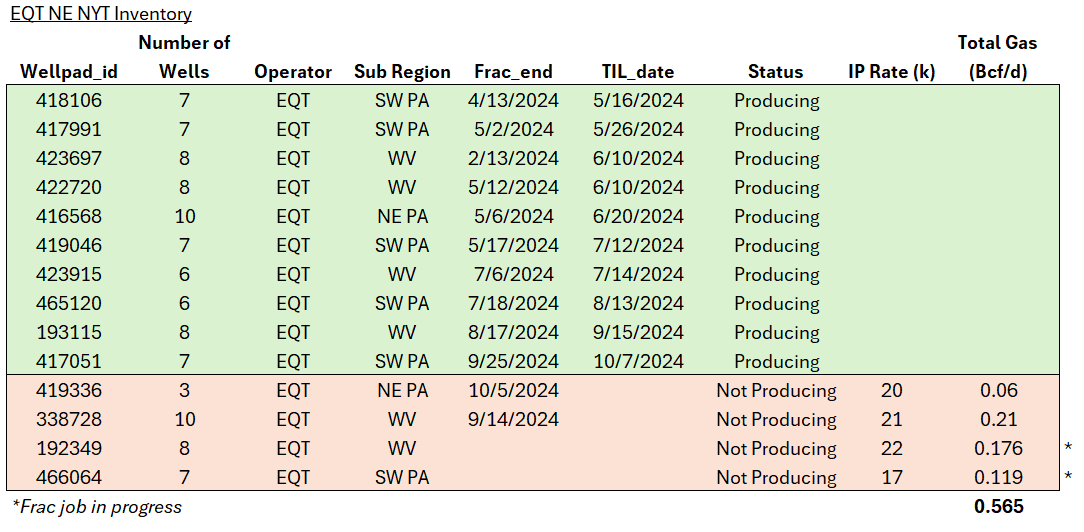The height and width of the screenshot is (532, 1084).
Task: Select wellpad 418106 cell
Action: (x=68, y=101)
